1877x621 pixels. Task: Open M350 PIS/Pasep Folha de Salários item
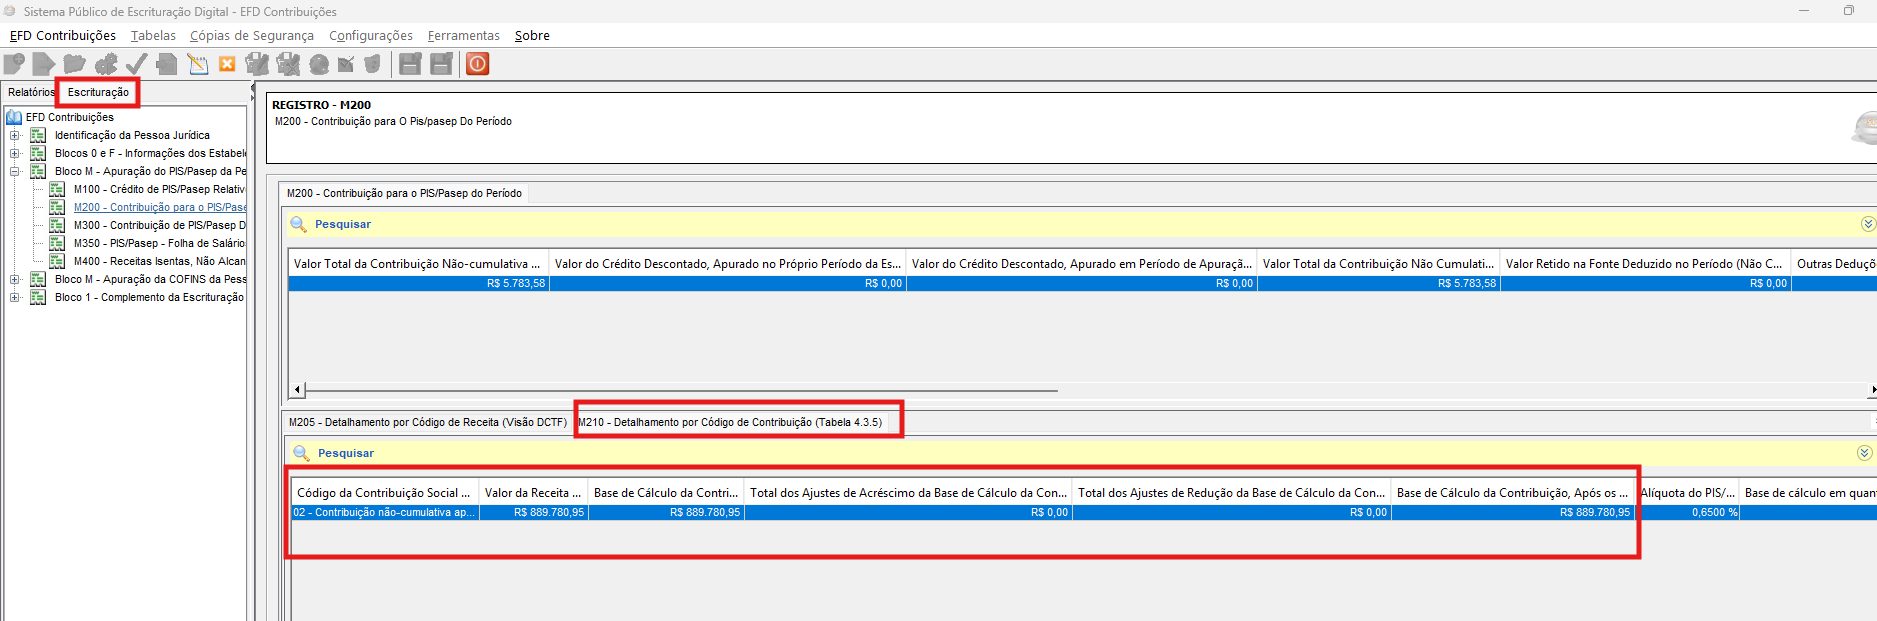(159, 243)
